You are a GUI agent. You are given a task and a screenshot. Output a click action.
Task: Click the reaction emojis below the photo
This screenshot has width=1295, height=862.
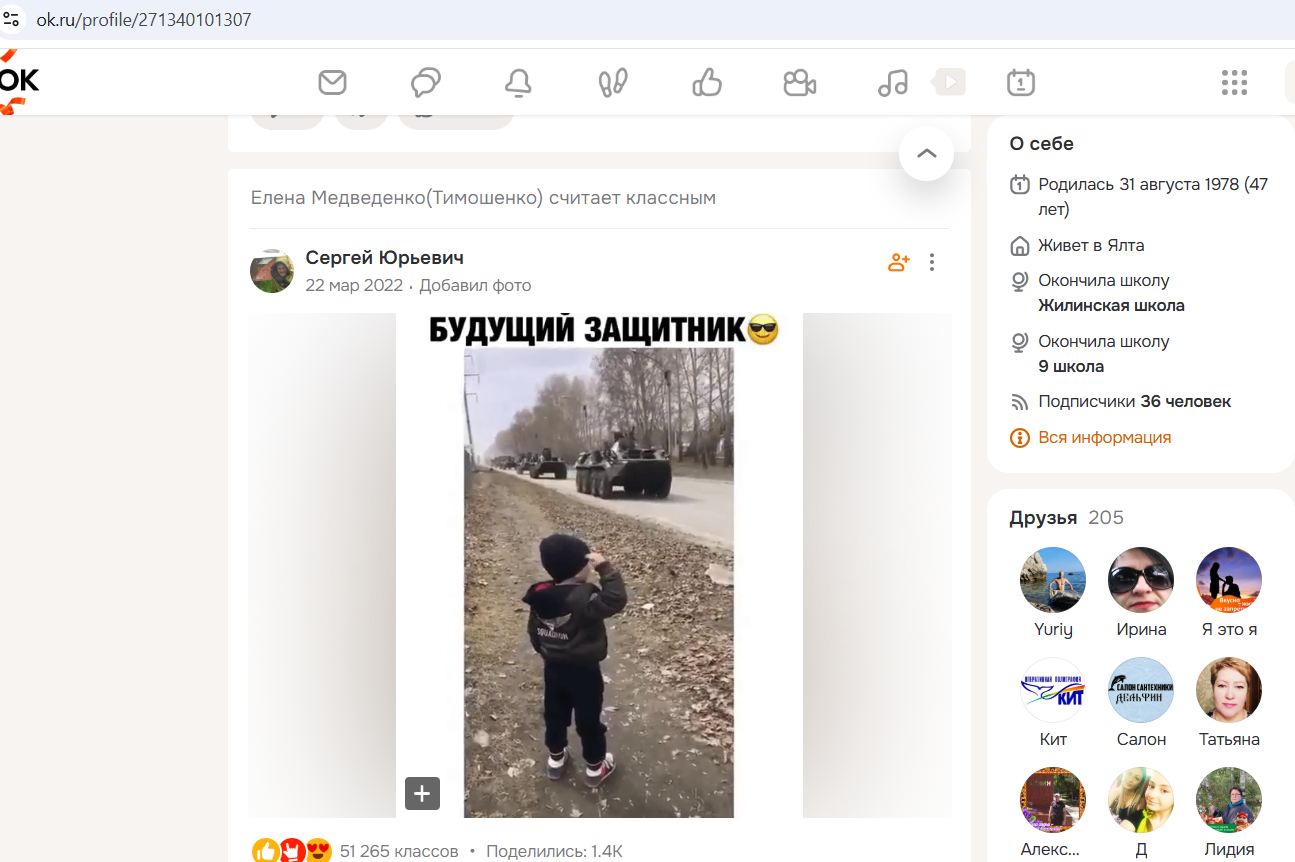[x=292, y=851]
